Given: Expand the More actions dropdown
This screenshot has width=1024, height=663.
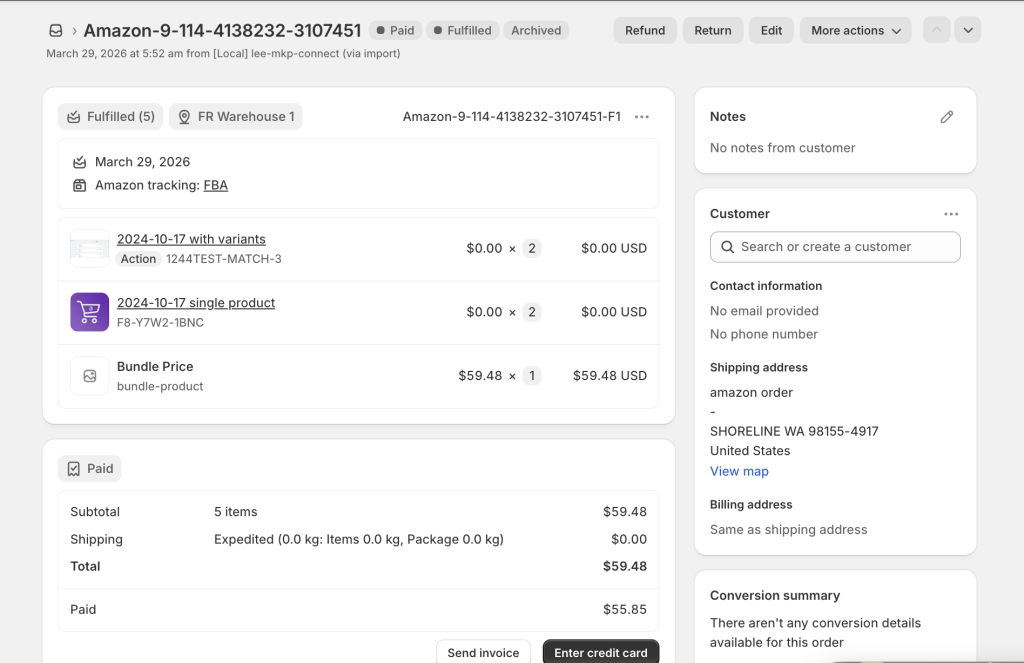Looking at the screenshot, I should pyautogui.click(x=855, y=31).
